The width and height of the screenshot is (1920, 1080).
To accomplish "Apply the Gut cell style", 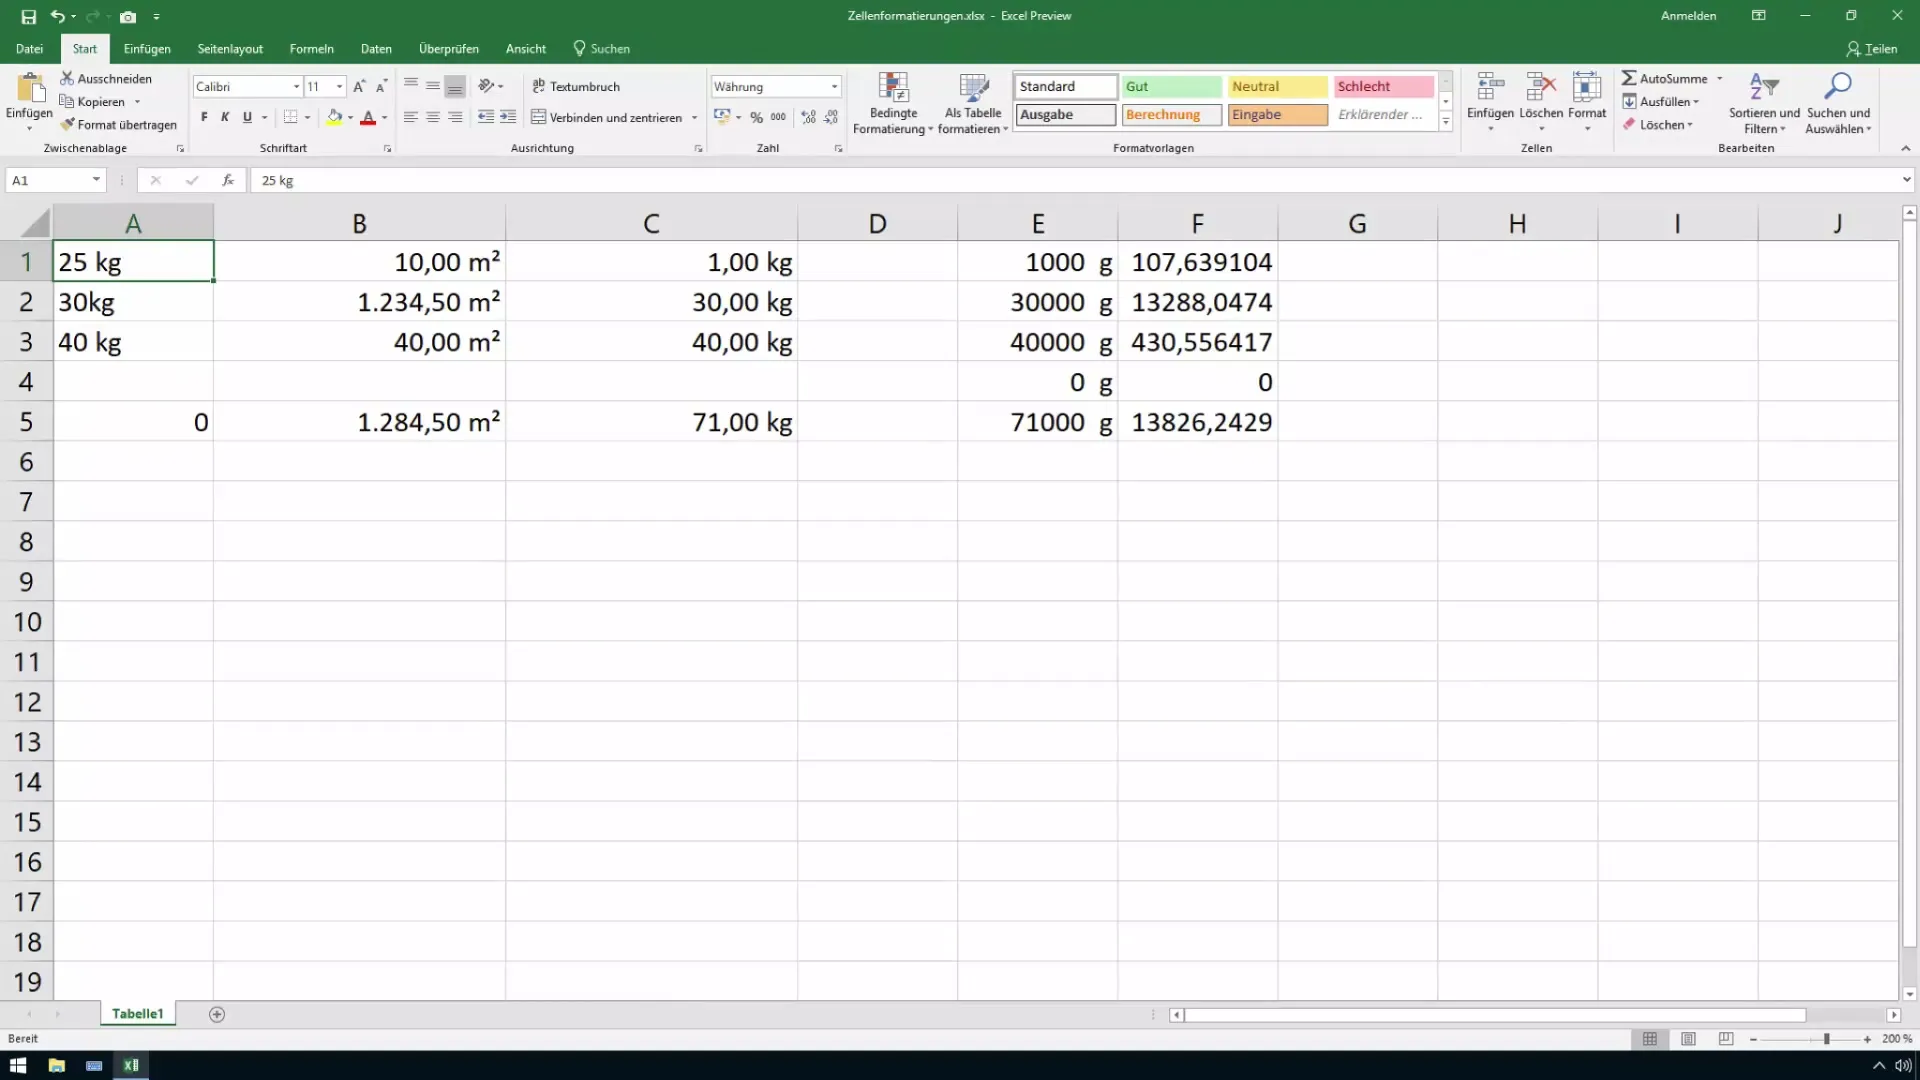I will (1171, 87).
